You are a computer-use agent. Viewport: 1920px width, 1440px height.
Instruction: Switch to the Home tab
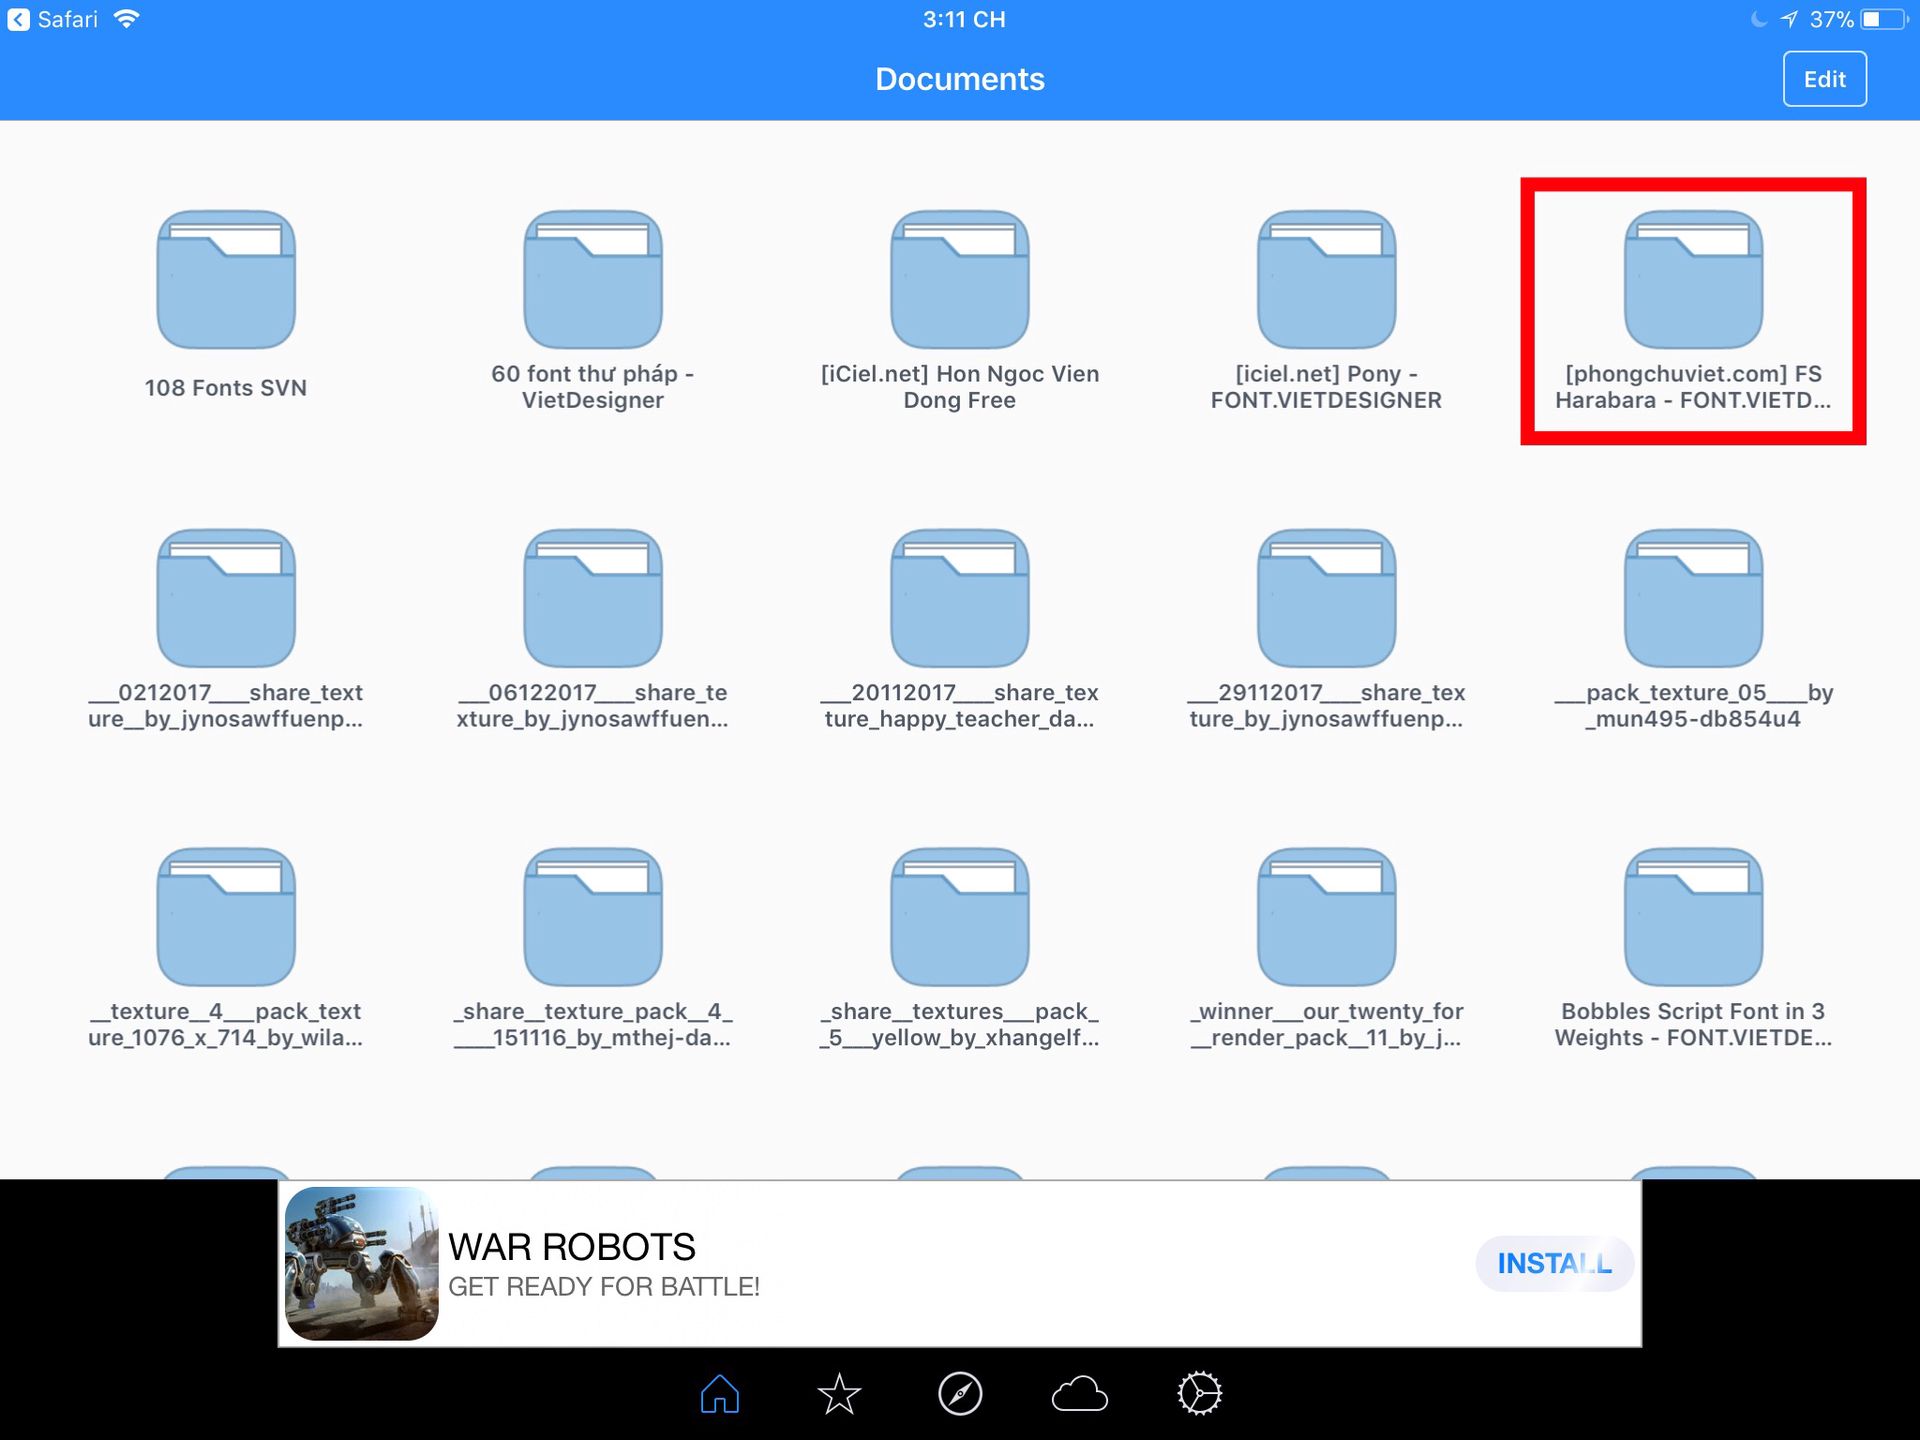pyautogui.click(x=720, y=1393)
